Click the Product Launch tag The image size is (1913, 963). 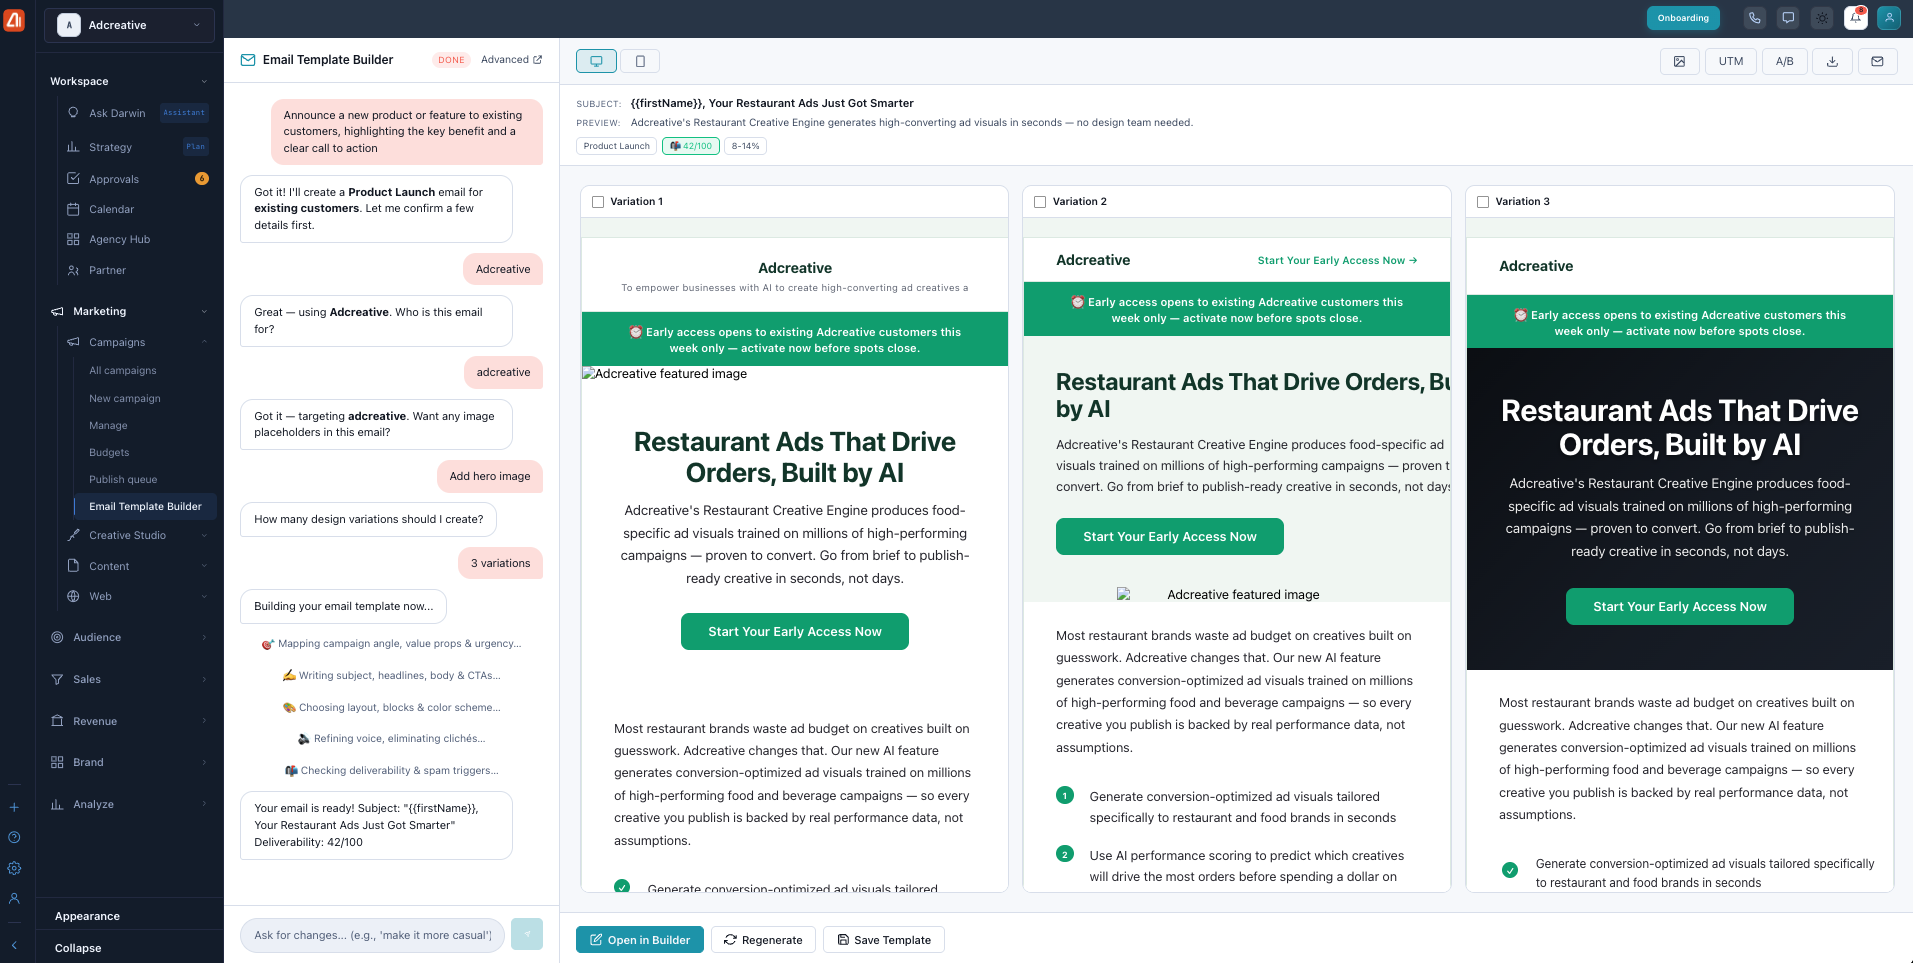click(x=617, y=146)
